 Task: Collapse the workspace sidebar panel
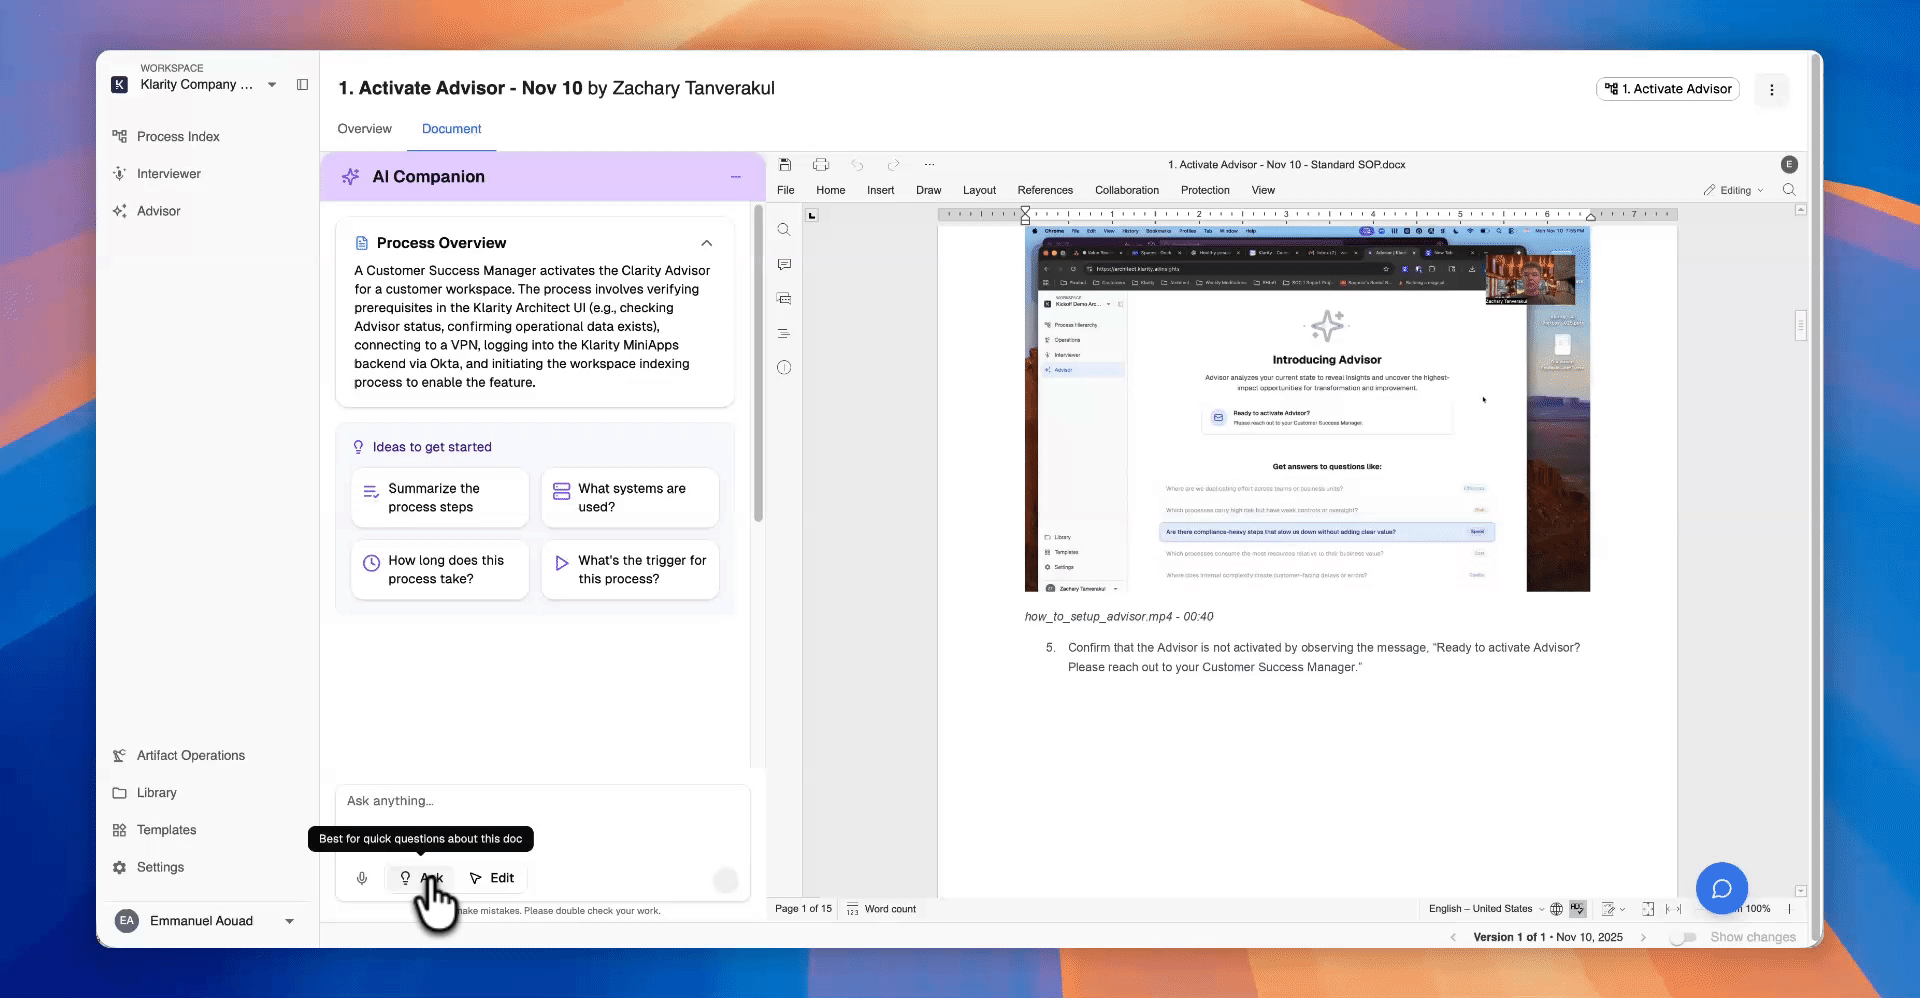pos(302,85)
